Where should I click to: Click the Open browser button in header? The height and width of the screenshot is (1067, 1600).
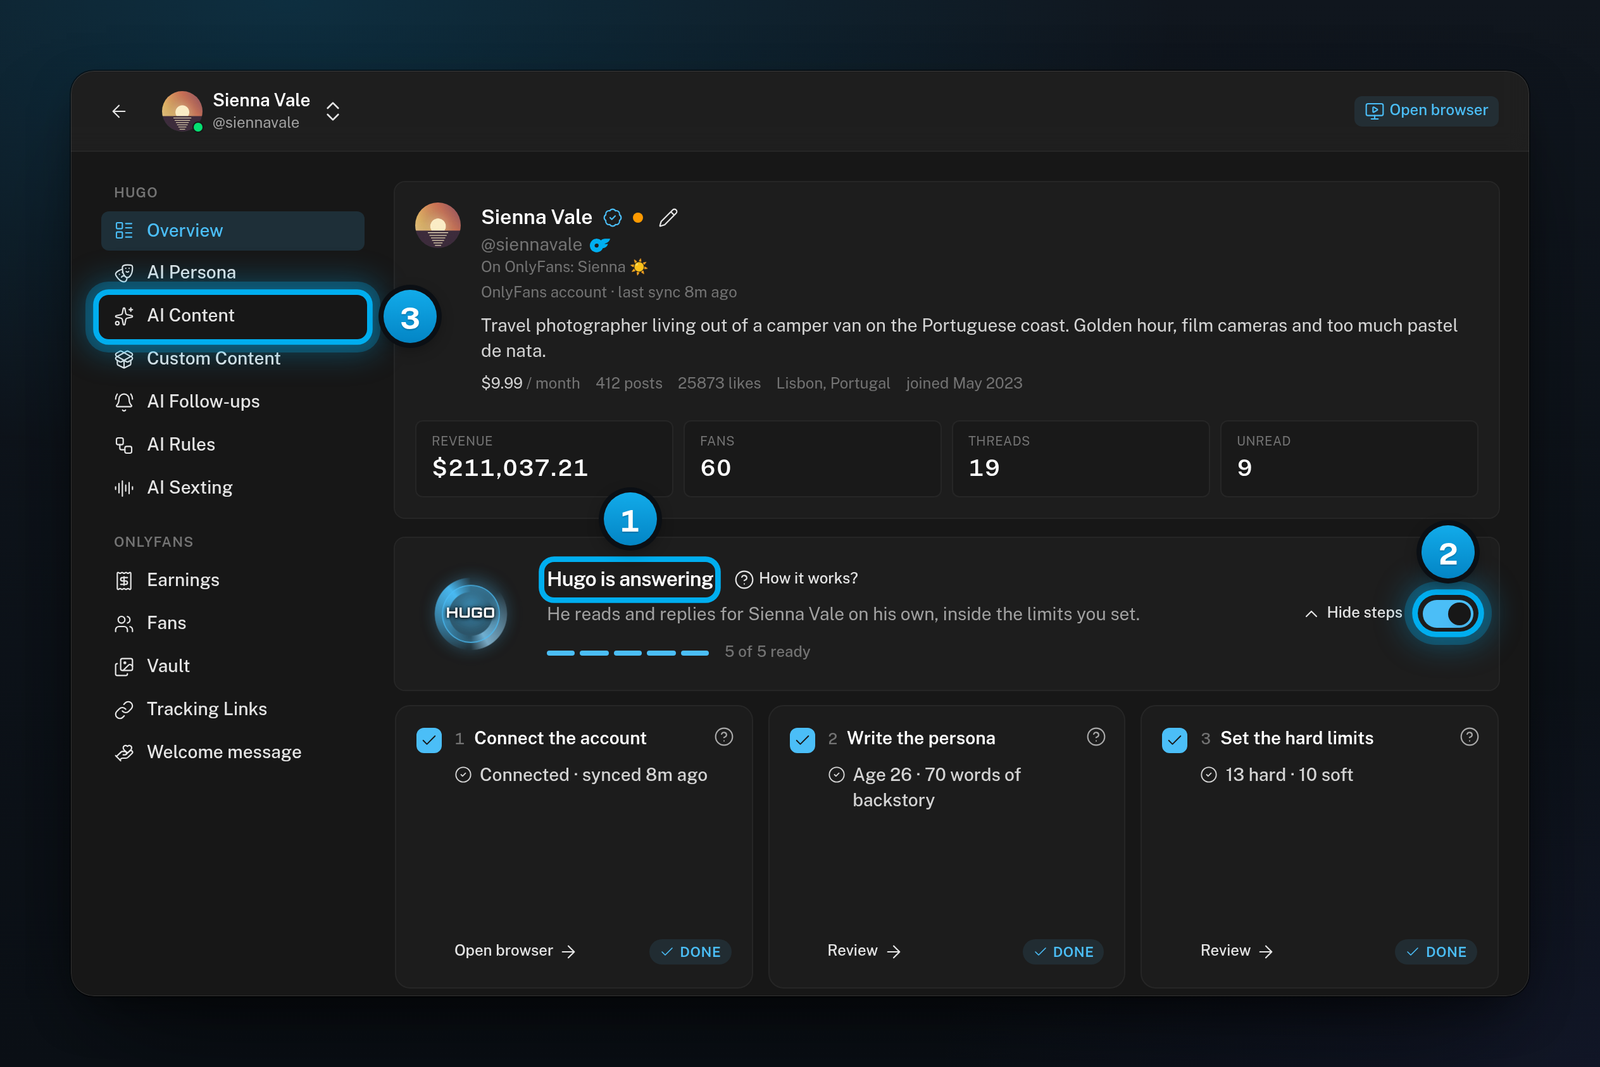[x=1426, y=110]
